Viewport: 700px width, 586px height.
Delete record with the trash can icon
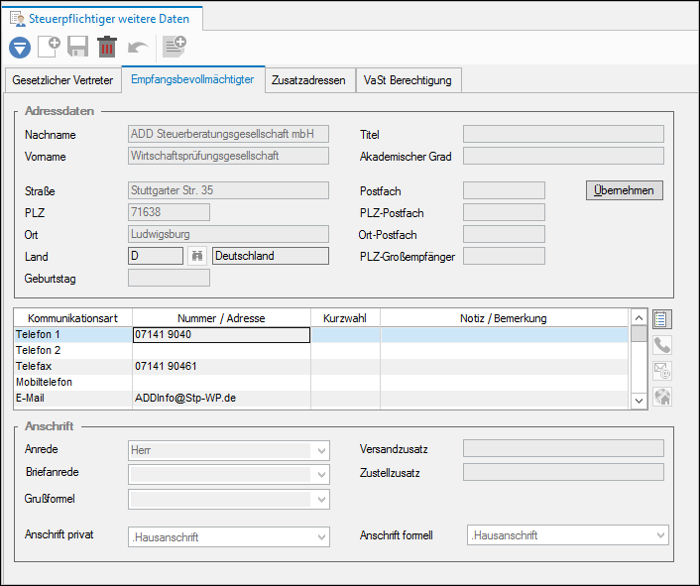107,47
